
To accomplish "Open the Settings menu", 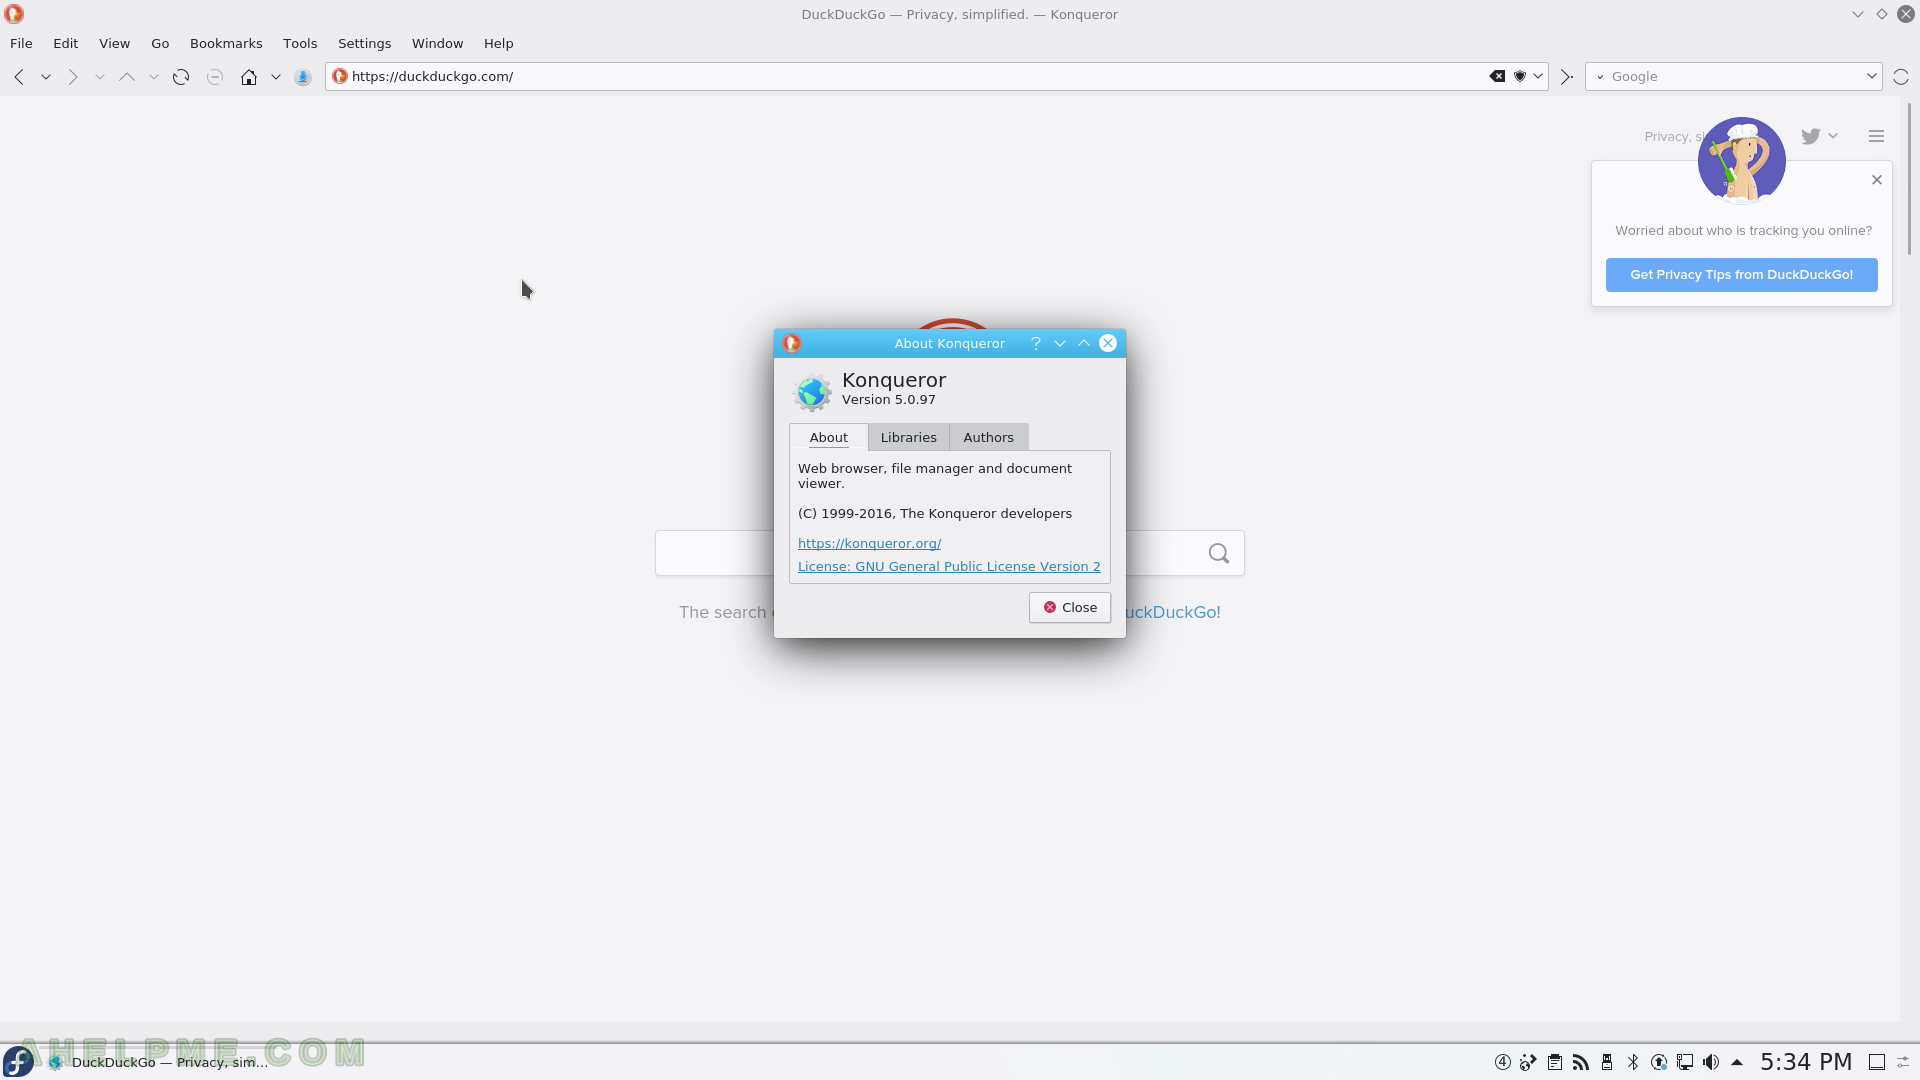I will coord(364,43).
